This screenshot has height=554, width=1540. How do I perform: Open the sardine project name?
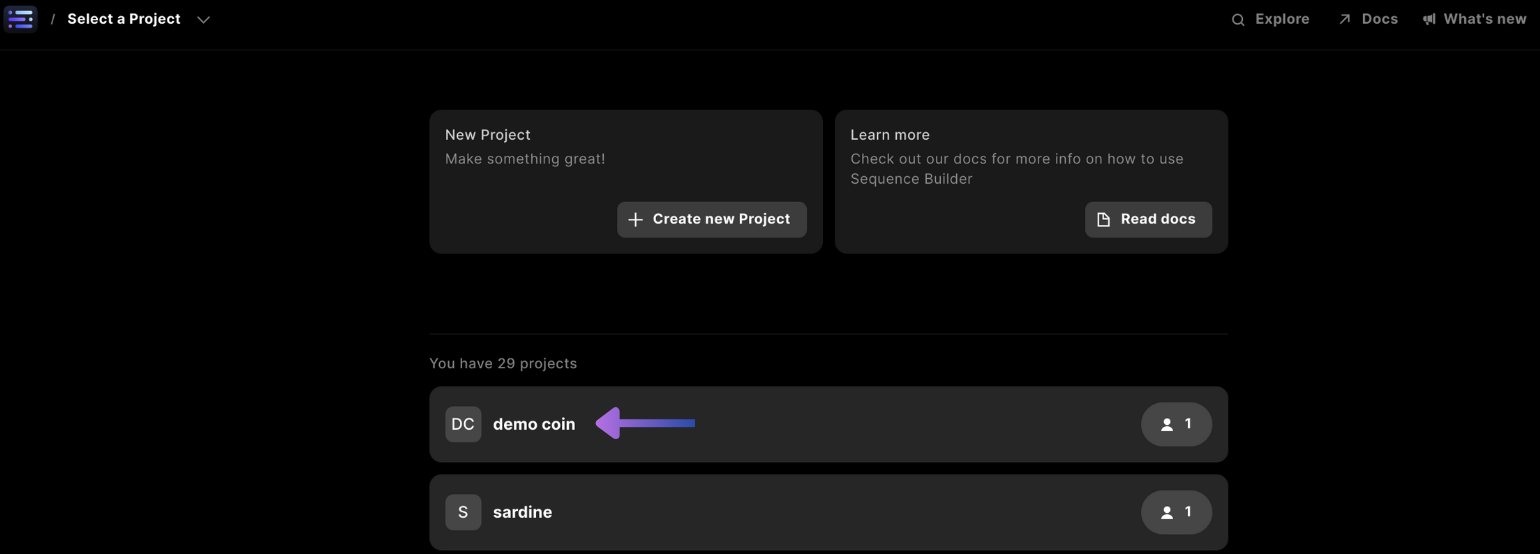(x=522, y=512)
